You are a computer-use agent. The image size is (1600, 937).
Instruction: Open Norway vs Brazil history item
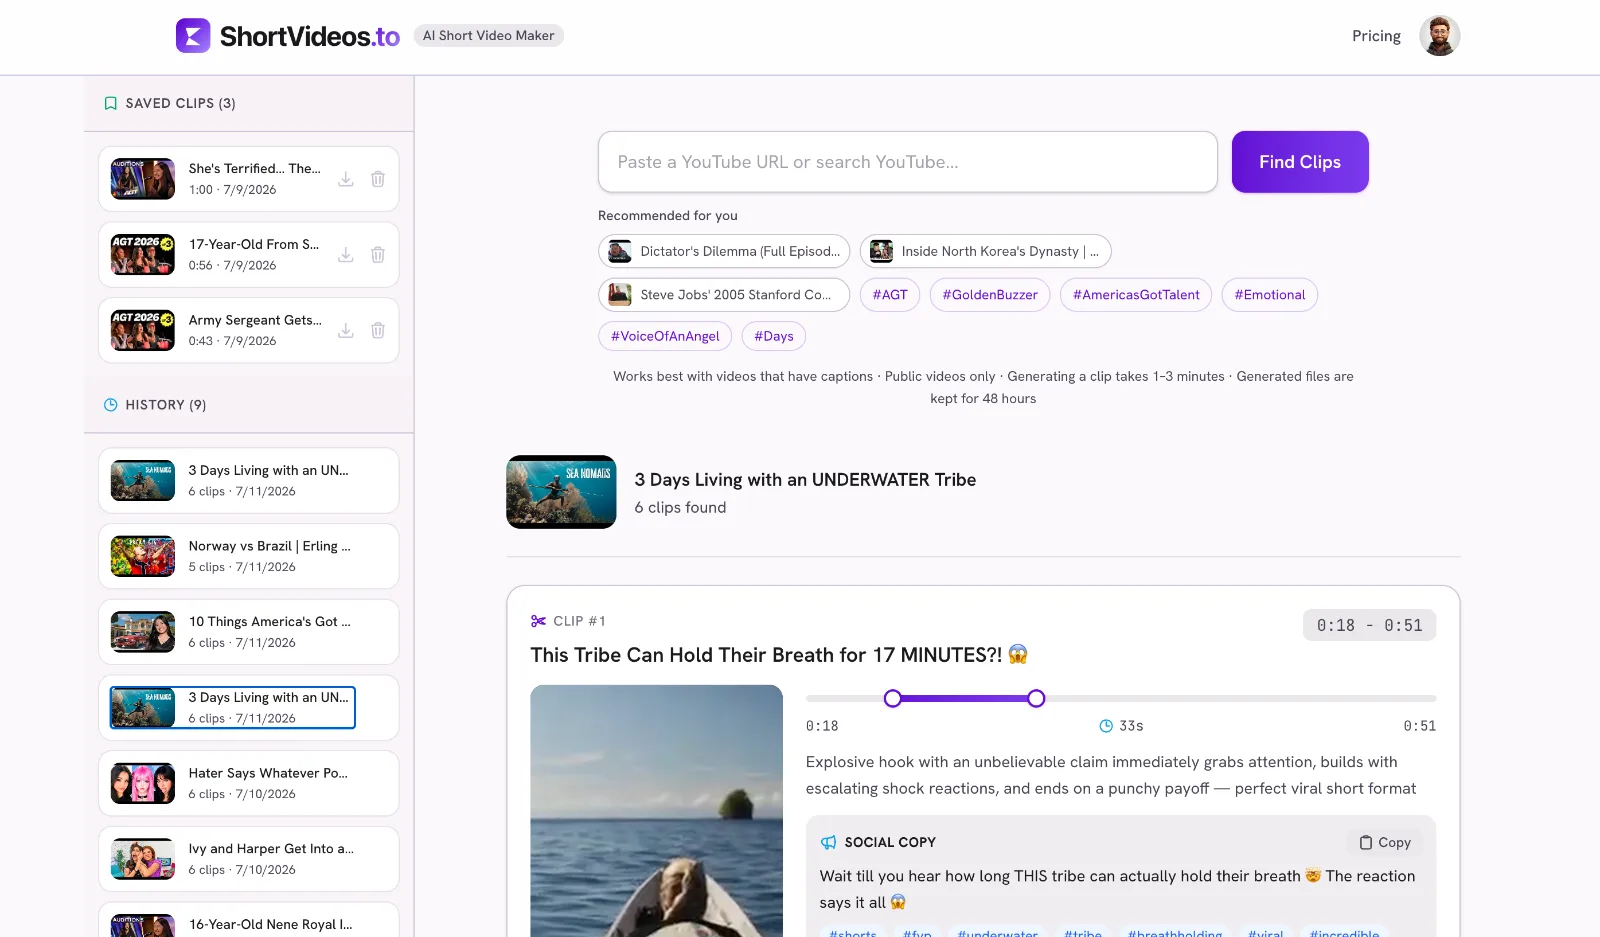pos(249,556)
